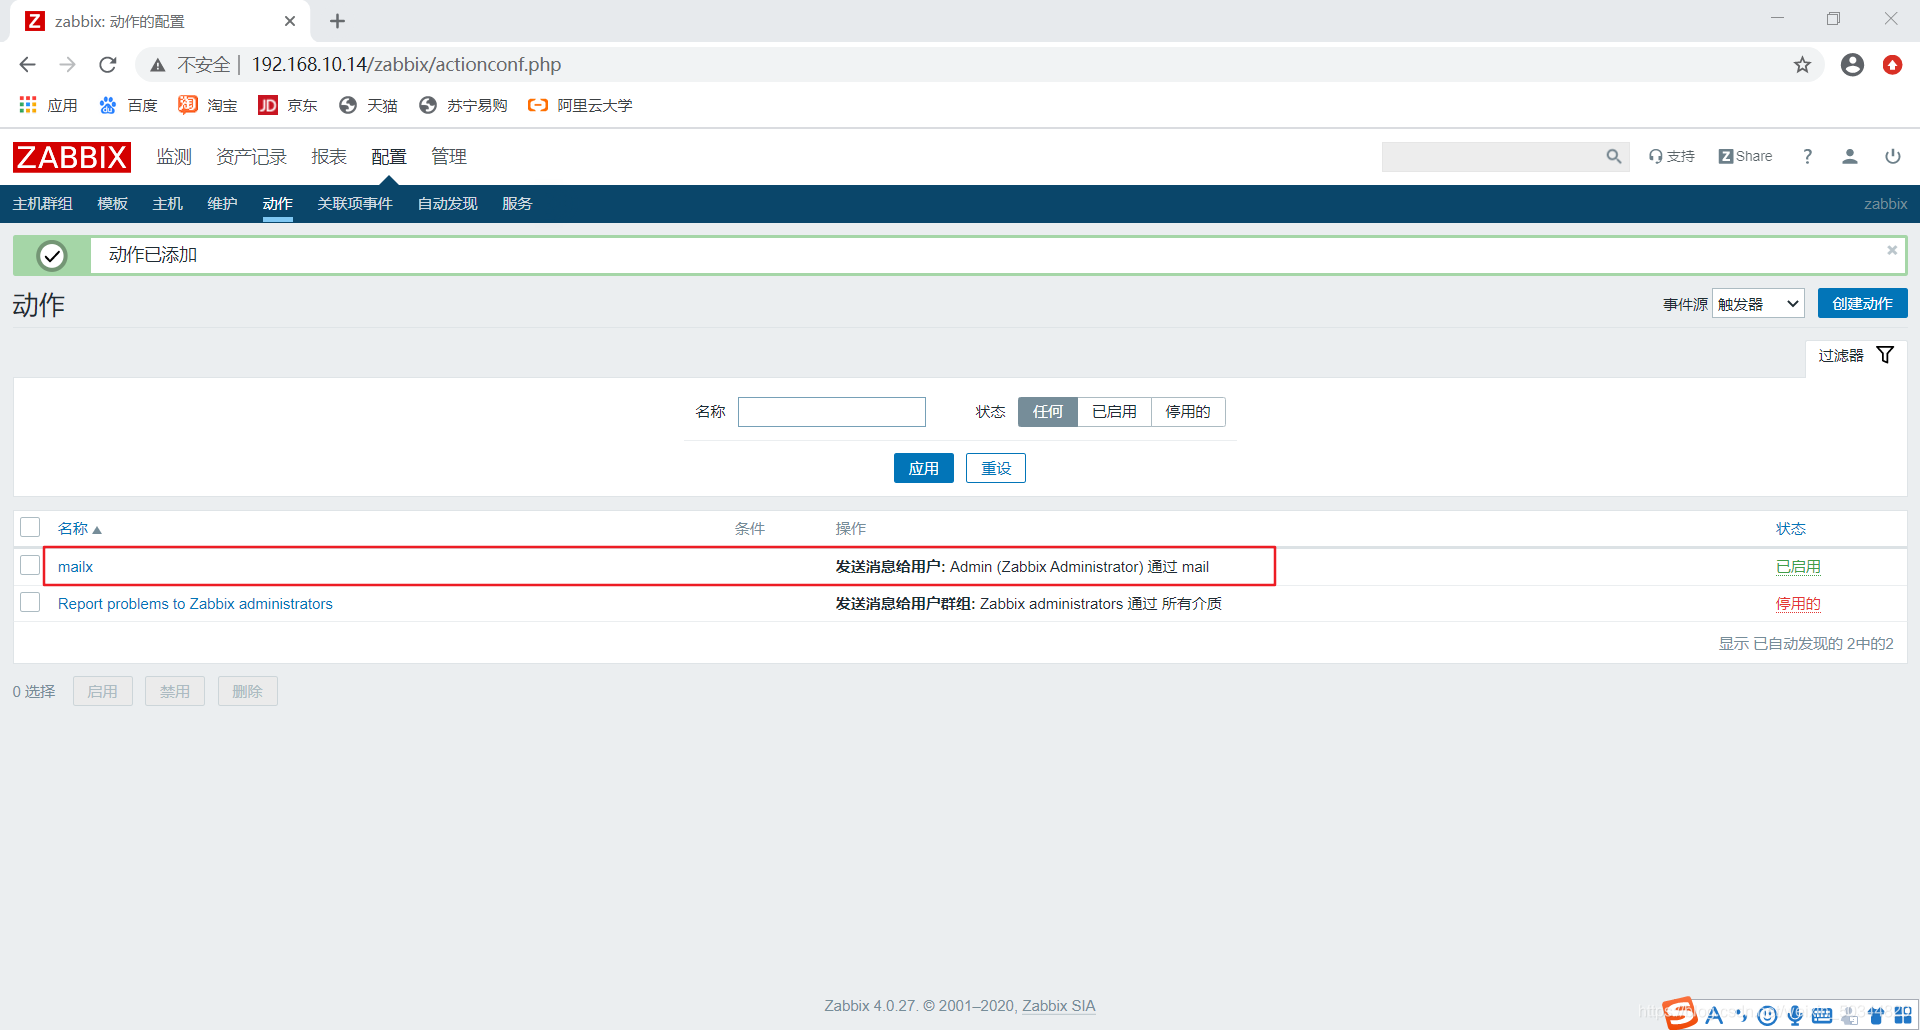The width and height of the screenshot is (1920, 1030).
Task: Open the Share link with Z icon
Action: point(1745,156)
